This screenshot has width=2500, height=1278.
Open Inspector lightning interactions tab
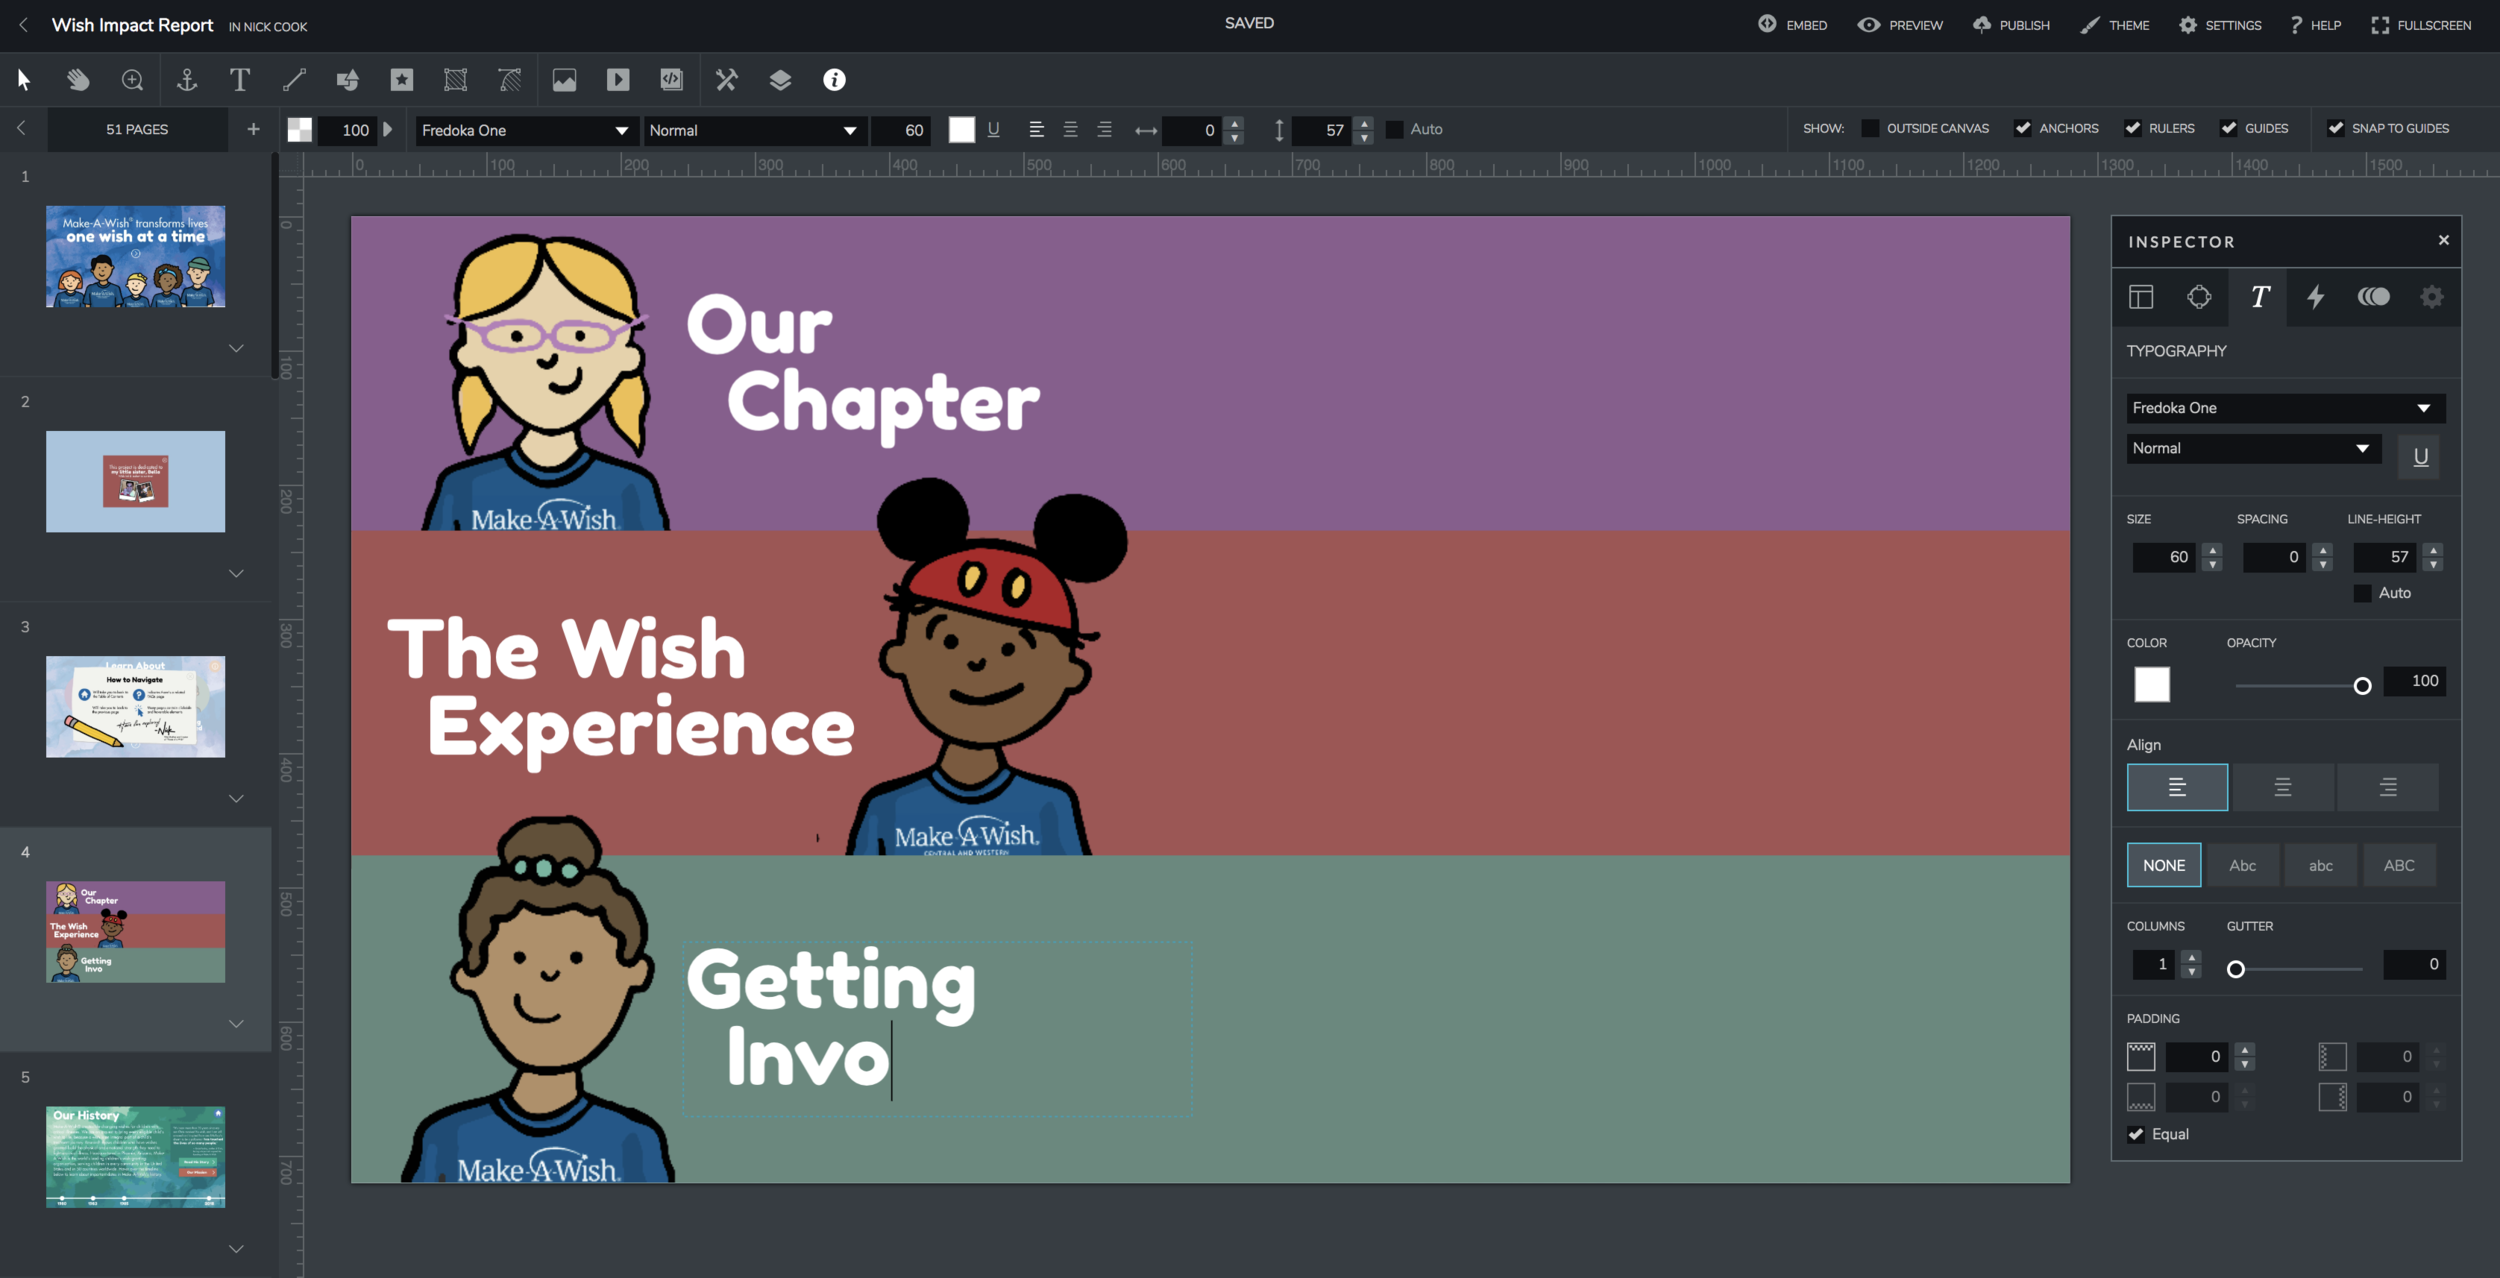pos(2316,297)
